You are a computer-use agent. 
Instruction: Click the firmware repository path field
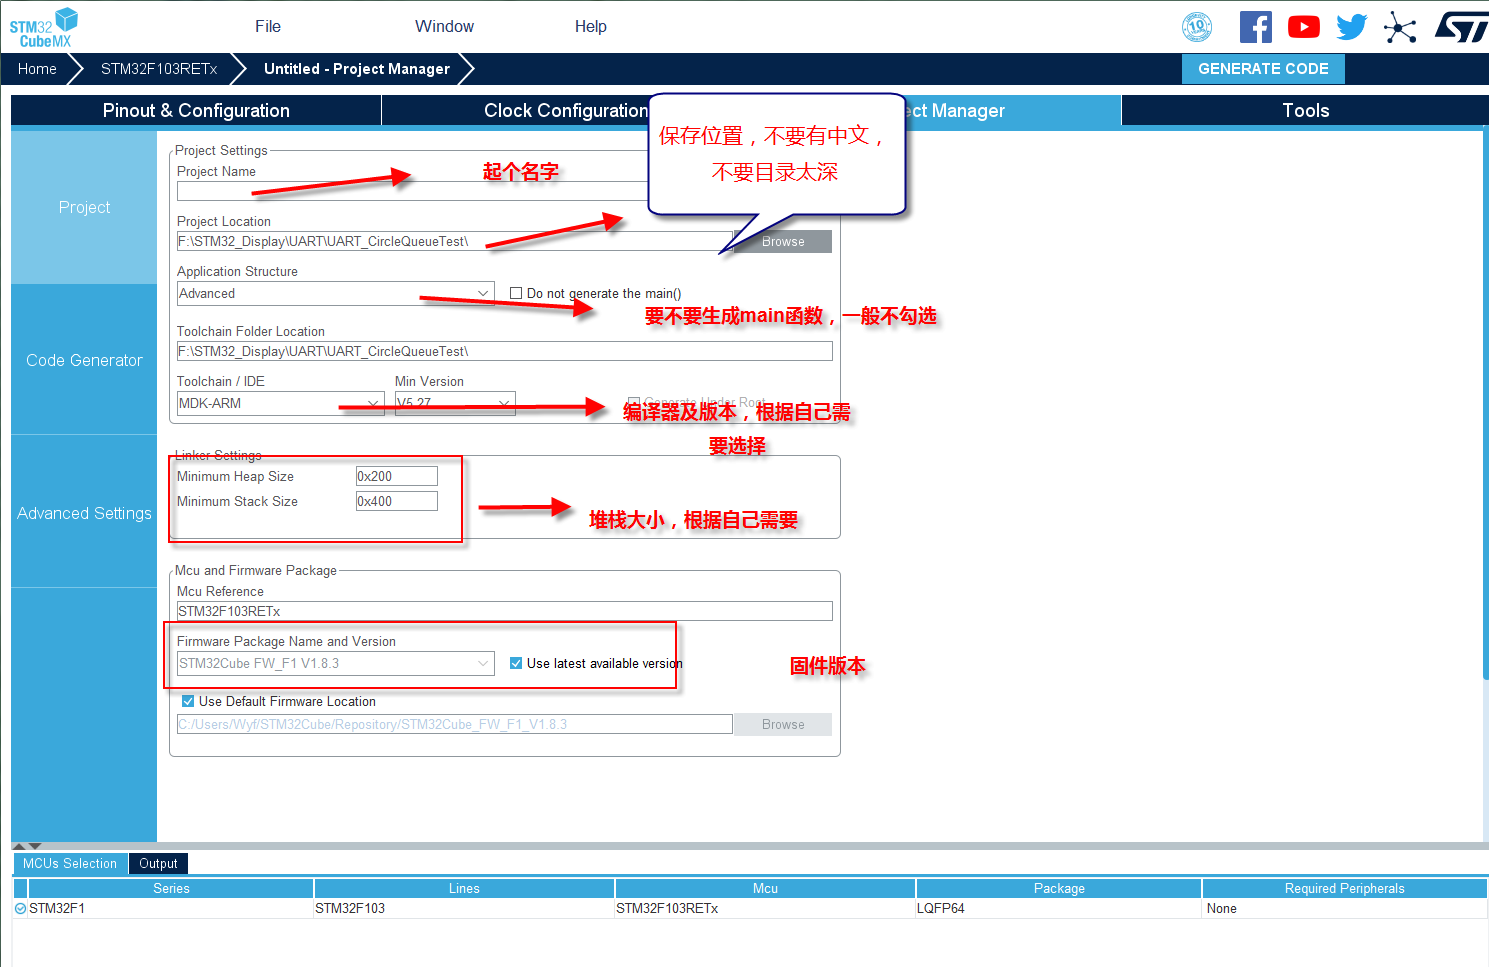coord(455,724)
